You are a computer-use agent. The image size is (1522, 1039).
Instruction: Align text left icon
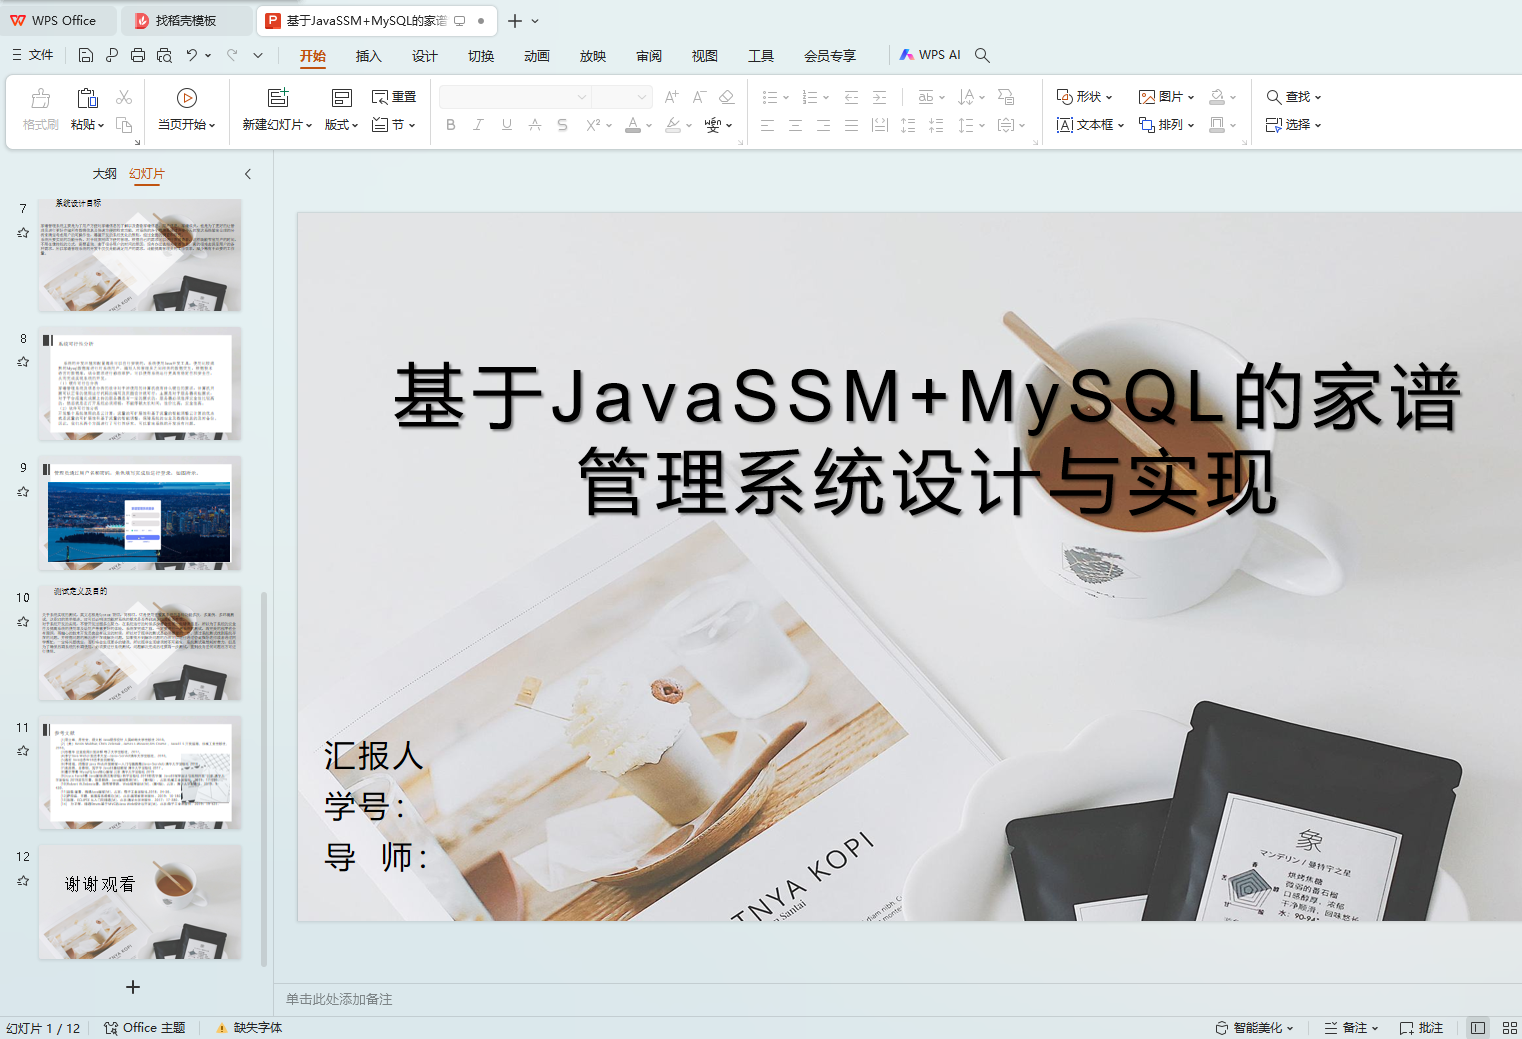point(767,125)
